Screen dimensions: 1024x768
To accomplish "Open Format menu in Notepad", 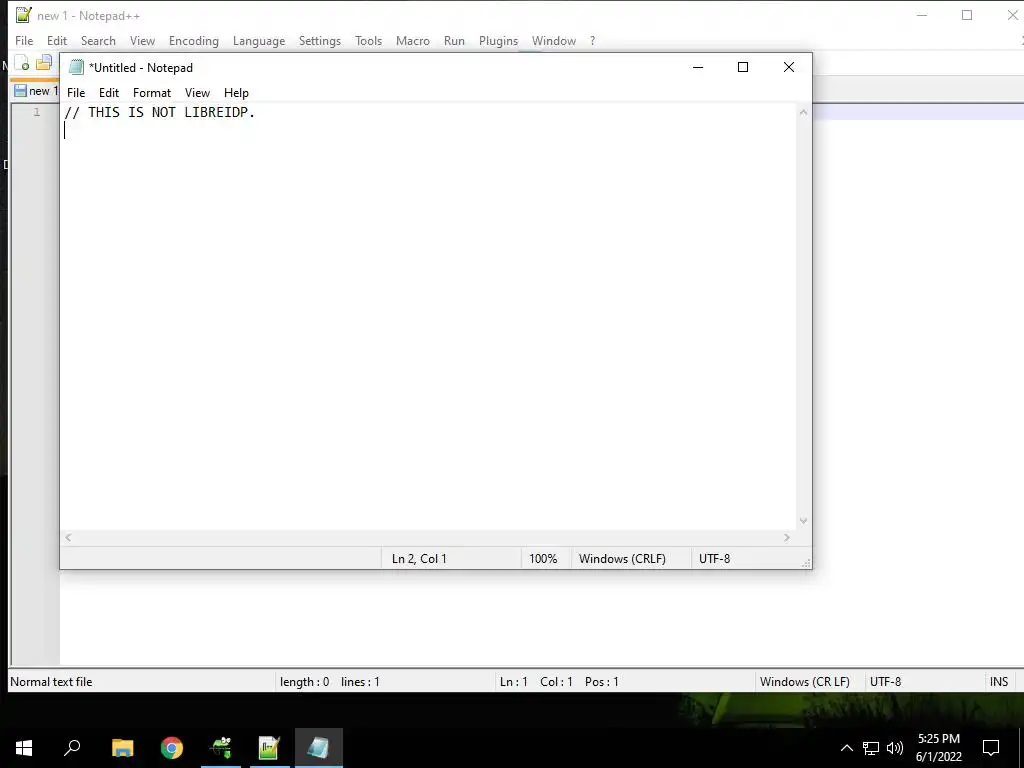I will click(x=152, y=93).
